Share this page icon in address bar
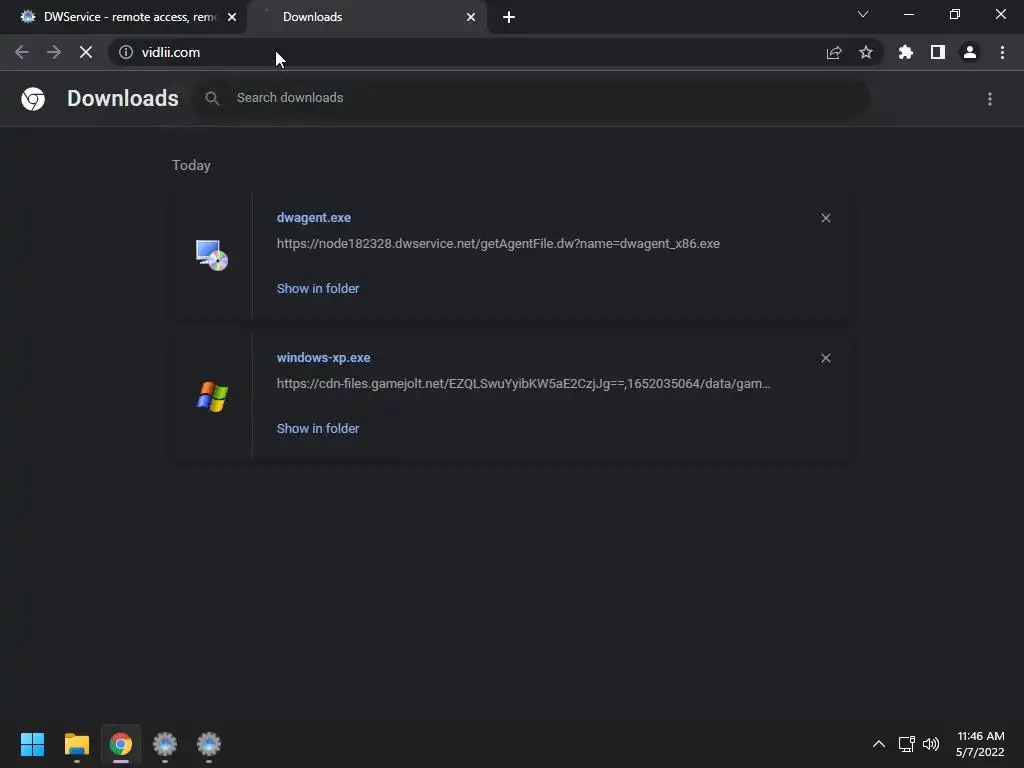 tap(834, 52)
